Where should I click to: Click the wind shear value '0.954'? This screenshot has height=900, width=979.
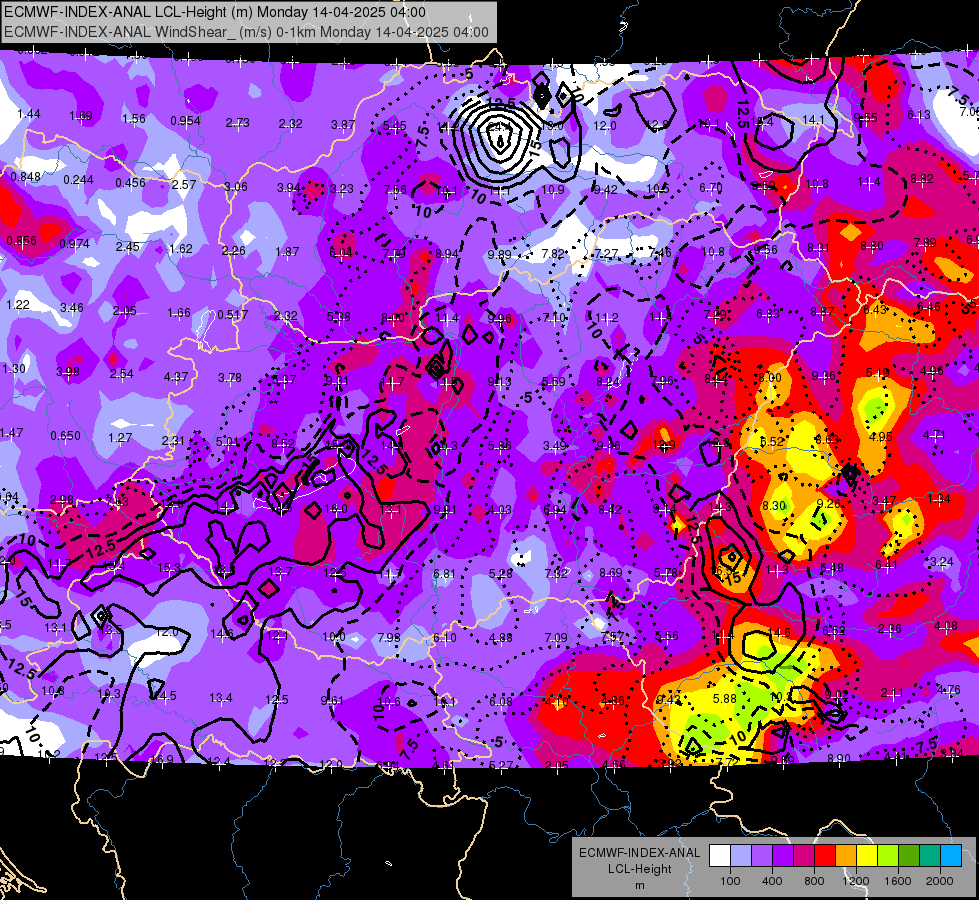pos(185,121)
